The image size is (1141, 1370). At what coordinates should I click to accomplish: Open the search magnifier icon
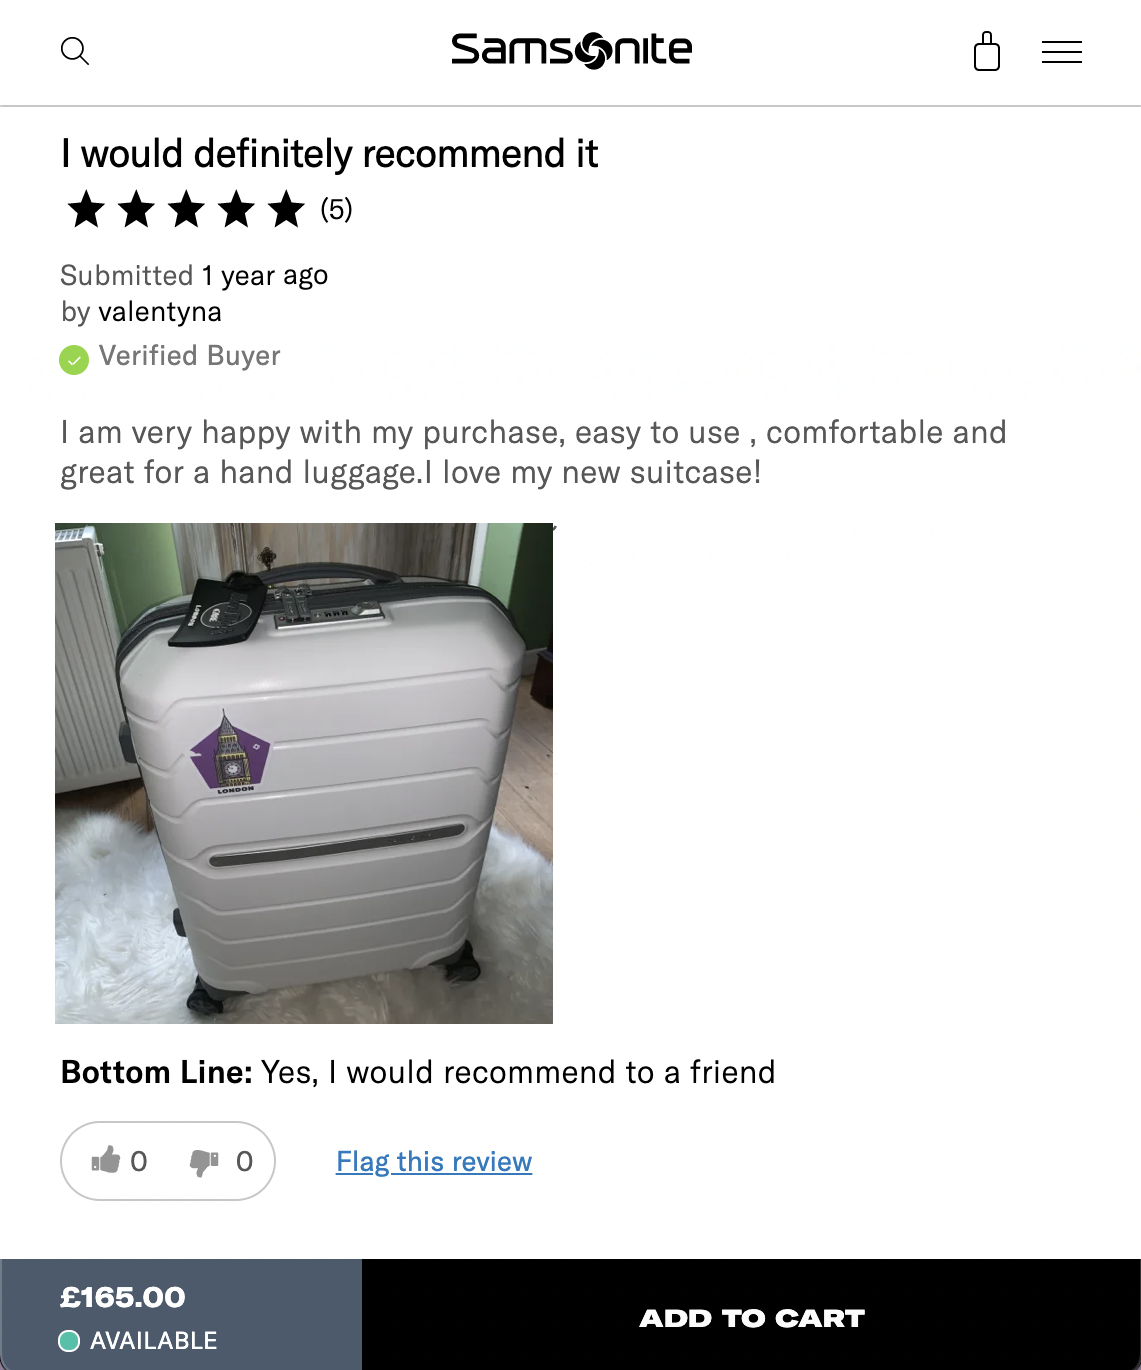click(x=75, y=51)
